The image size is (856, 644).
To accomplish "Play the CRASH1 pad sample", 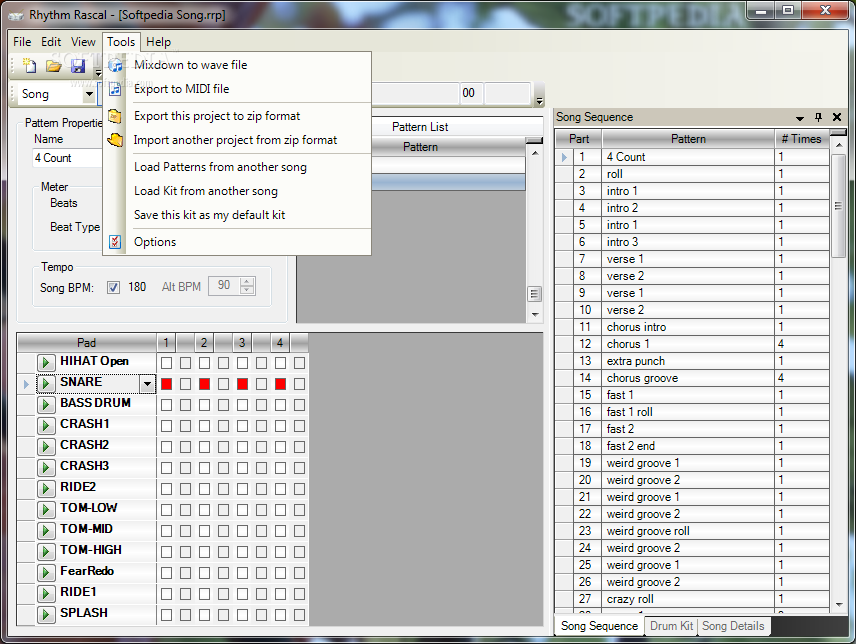I will click(x=46, y=426).
